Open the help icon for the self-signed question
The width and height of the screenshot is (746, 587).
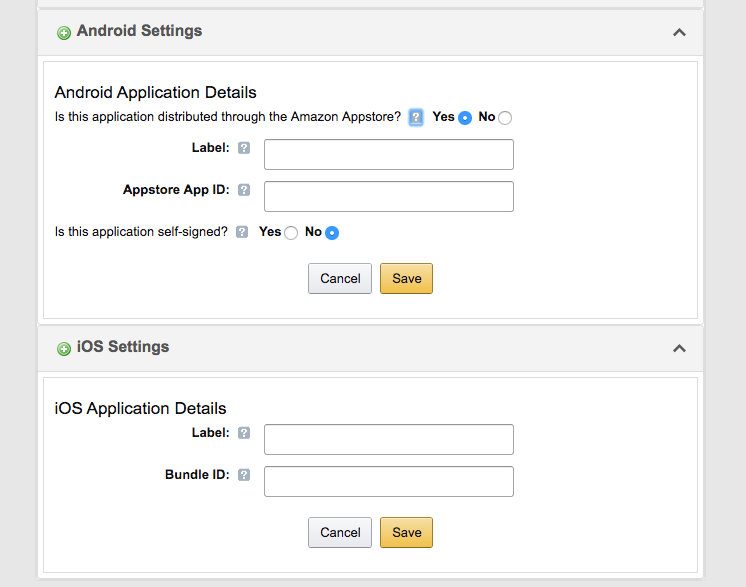(242, 232)
